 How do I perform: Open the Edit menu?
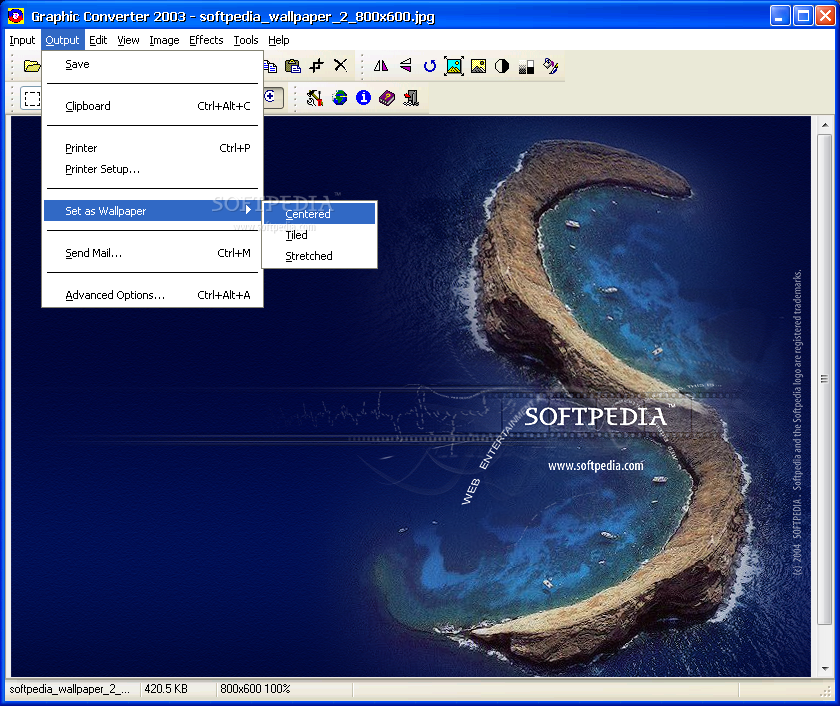pyautogui.click(x=98, y=40)
